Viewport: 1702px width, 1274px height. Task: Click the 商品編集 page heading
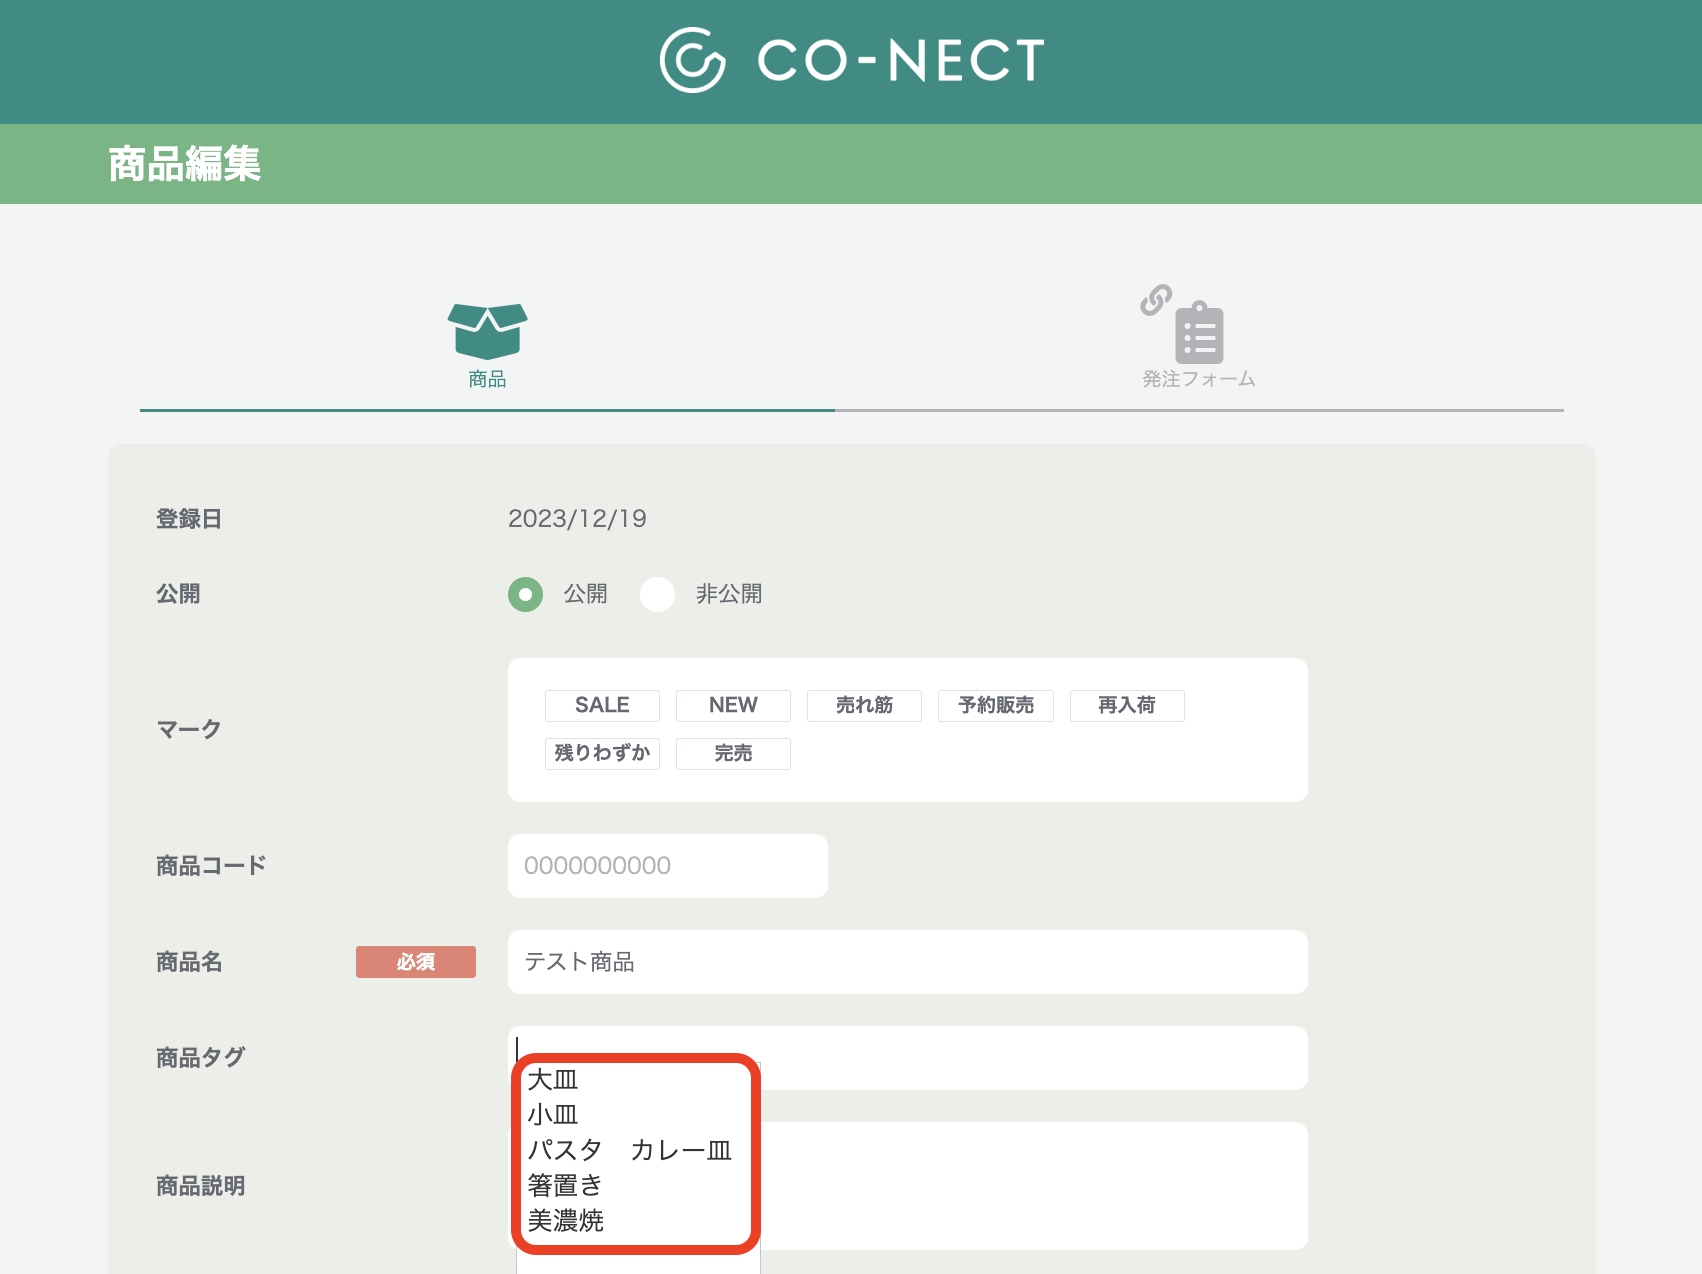[185, 164]
